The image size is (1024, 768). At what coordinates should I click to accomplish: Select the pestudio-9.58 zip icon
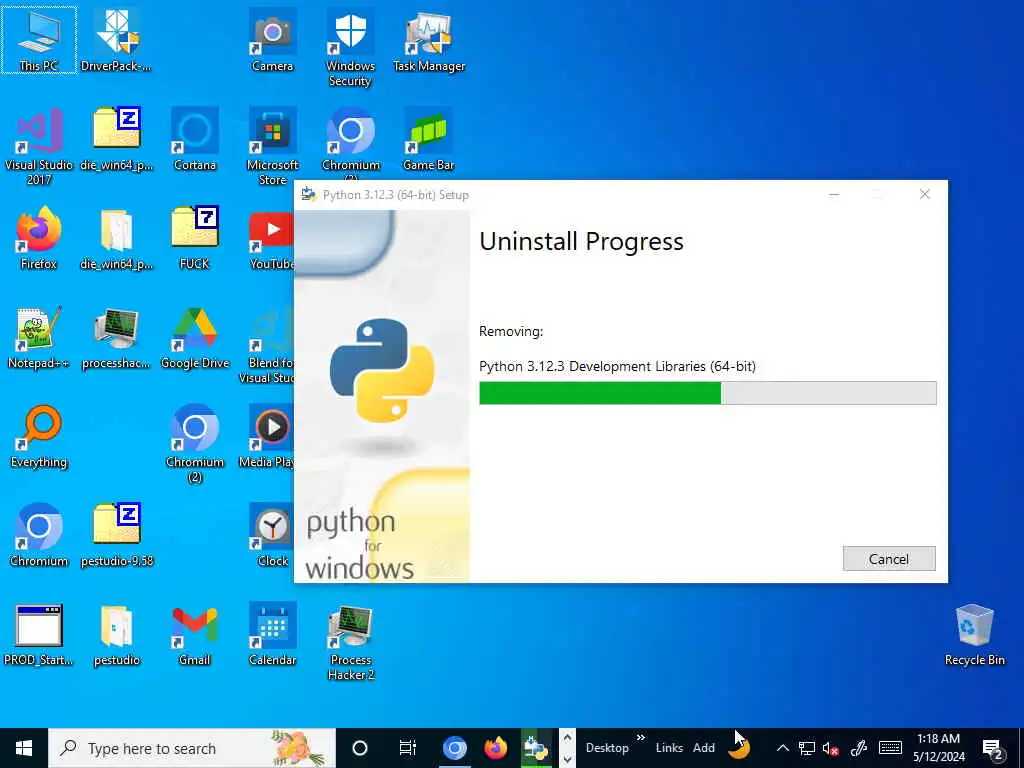tap(116, 536)
